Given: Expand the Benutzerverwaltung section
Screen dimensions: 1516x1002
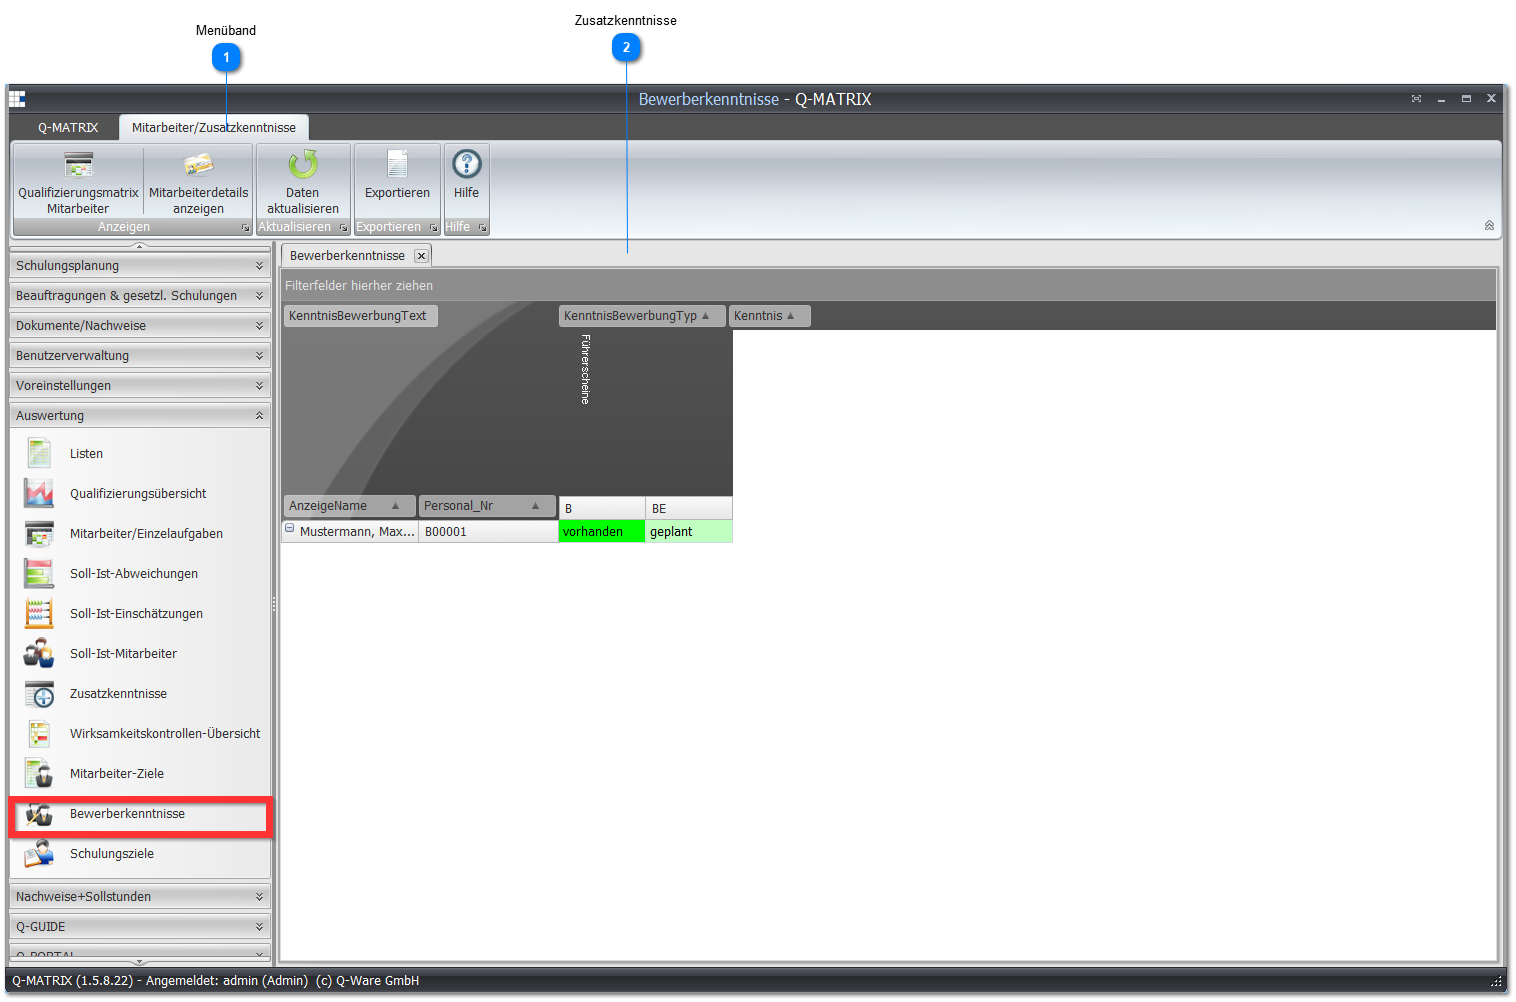Looking at the screenshot, I should point(140,356).
